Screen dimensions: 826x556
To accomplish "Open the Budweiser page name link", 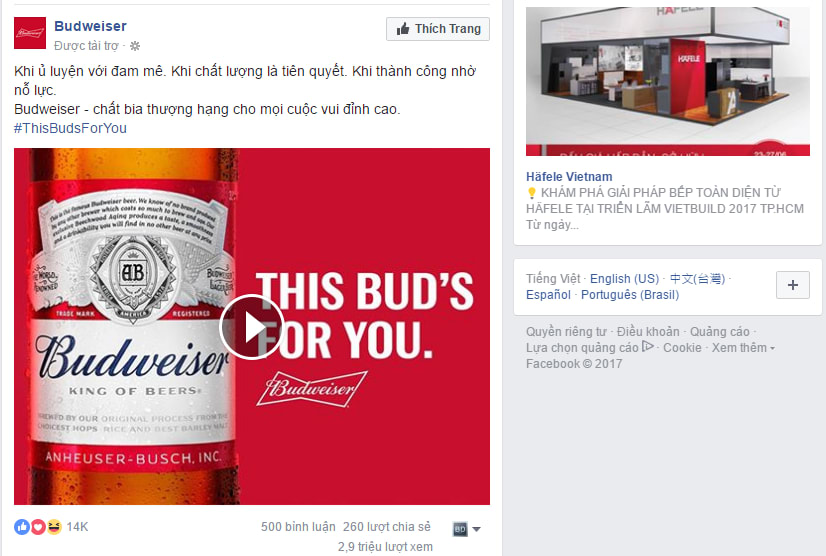I will tap(91, 26).
